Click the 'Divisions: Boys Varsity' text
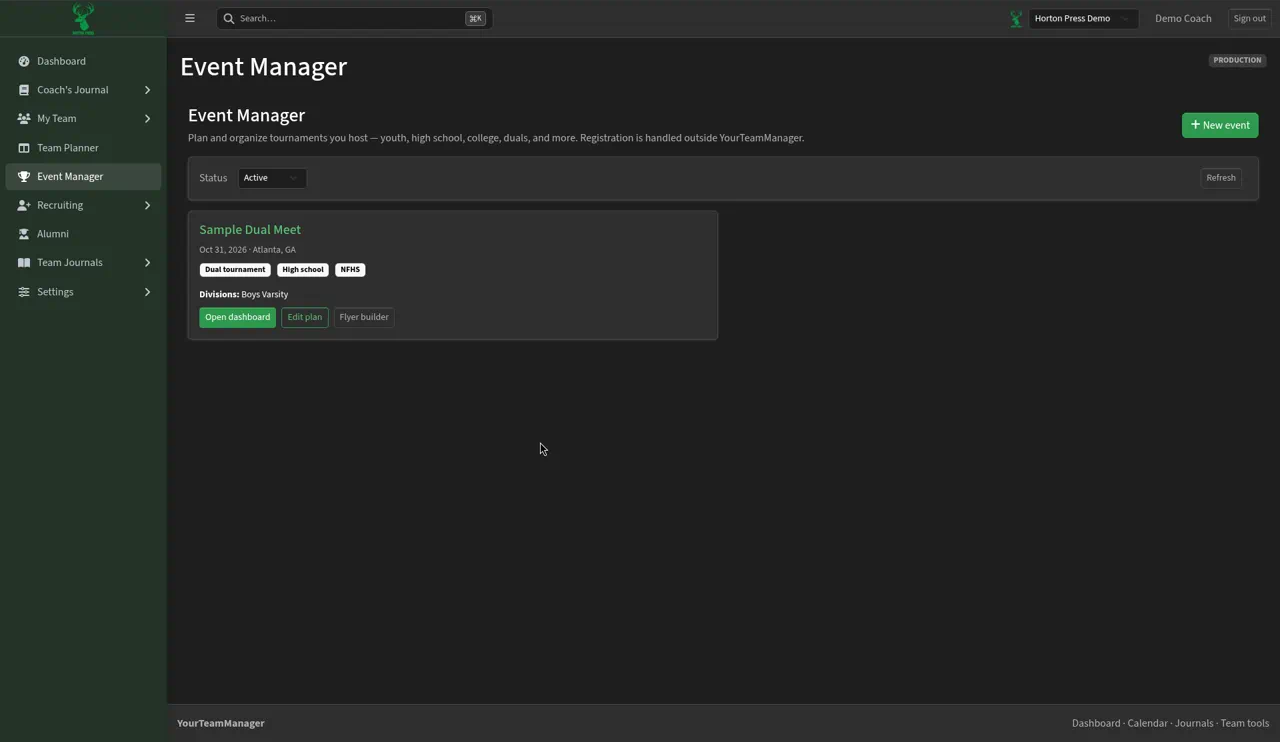 click(x=243, y=295)
